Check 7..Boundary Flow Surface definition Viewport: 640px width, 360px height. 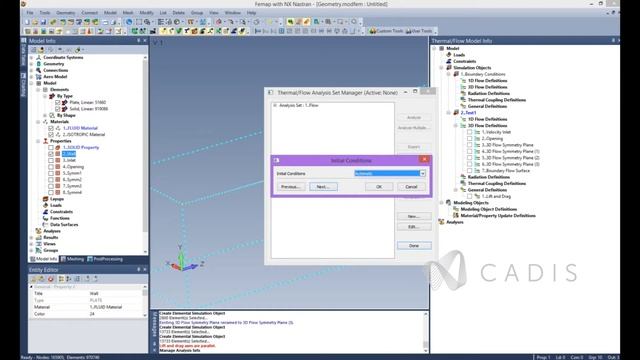click(470, 171)
